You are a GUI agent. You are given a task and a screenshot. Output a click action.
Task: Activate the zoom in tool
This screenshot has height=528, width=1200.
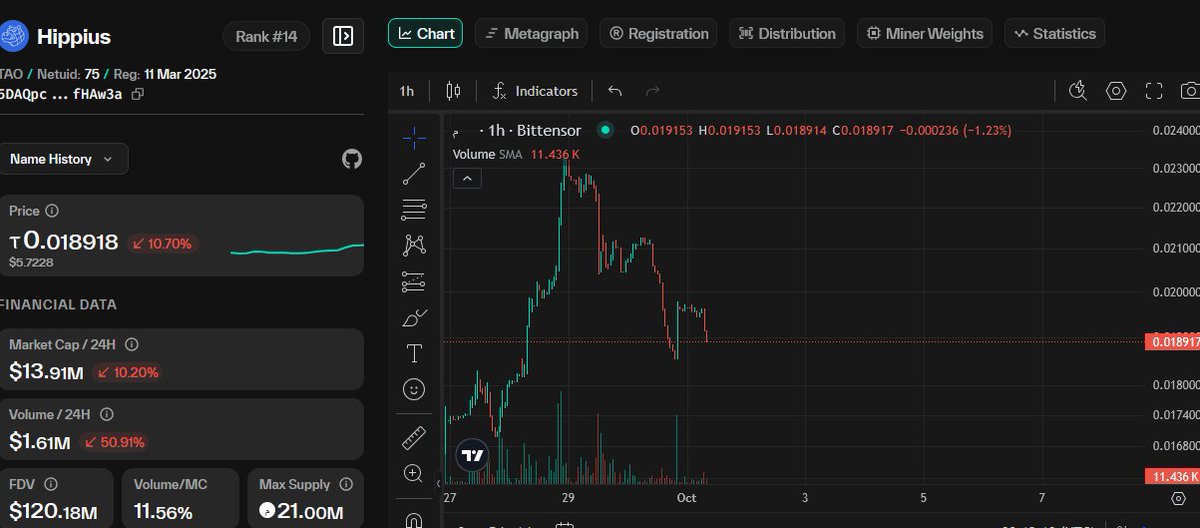[x=414, y=473]
